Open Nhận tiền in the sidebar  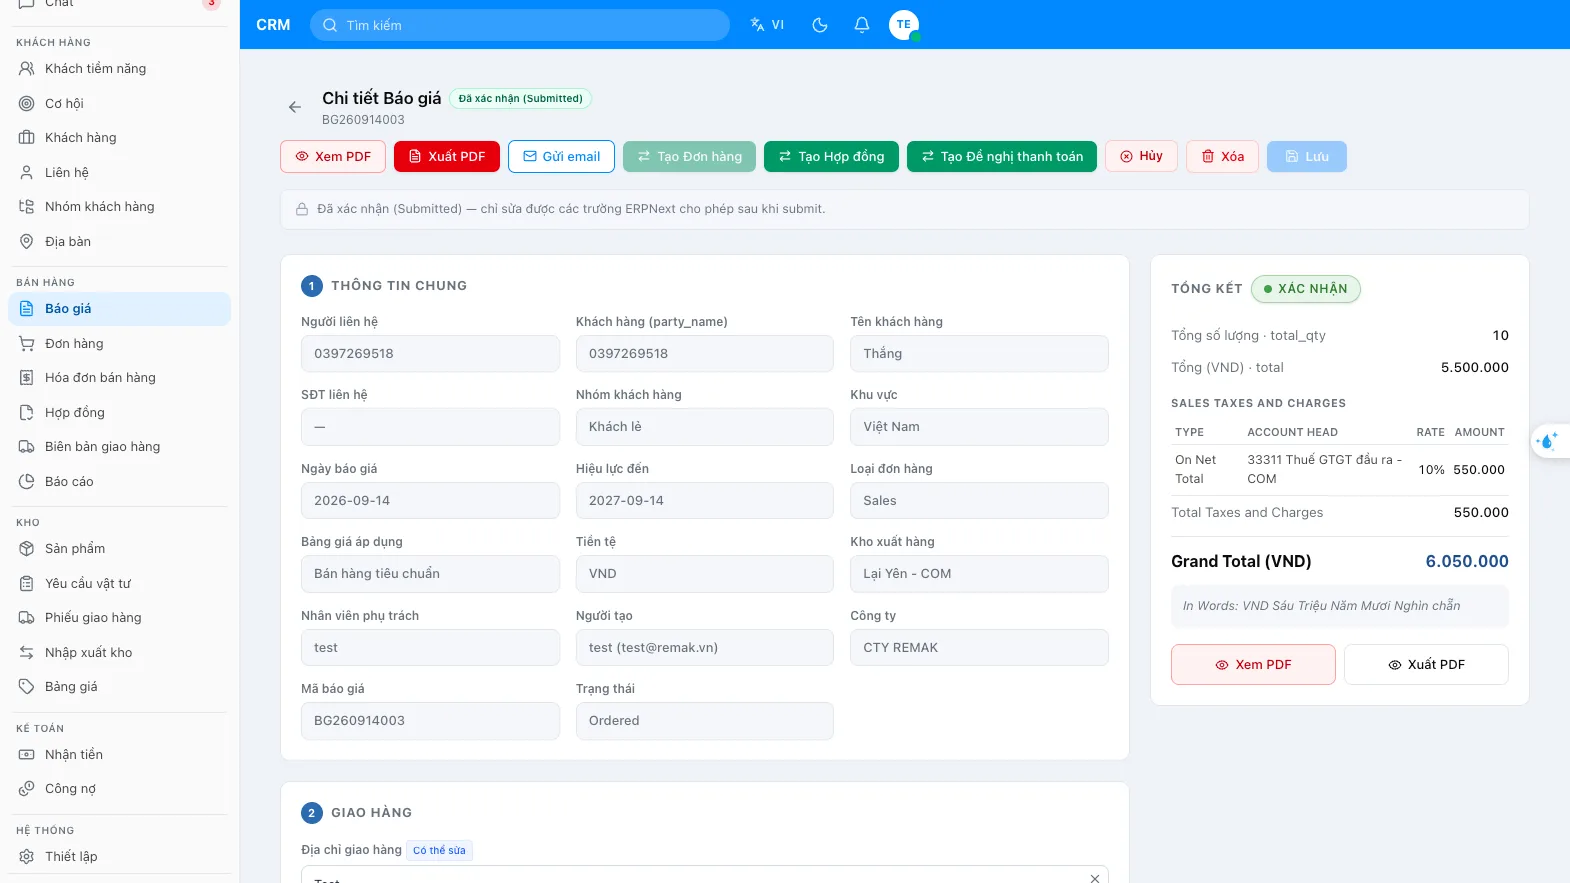coord(119,755)
